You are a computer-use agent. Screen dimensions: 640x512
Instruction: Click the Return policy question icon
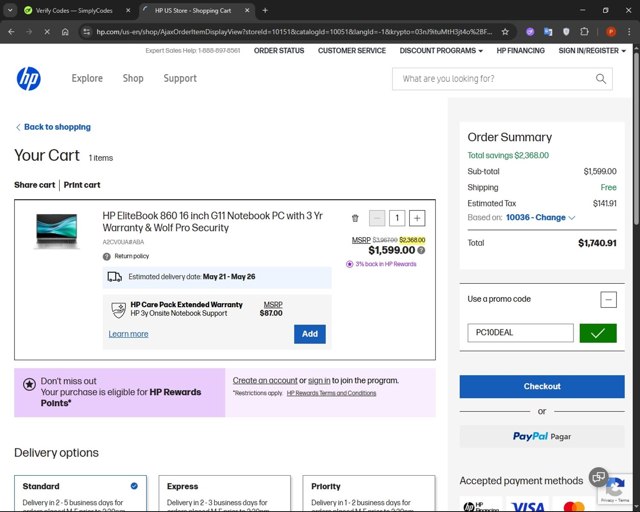pyautogui.click(x=107, y=256)
